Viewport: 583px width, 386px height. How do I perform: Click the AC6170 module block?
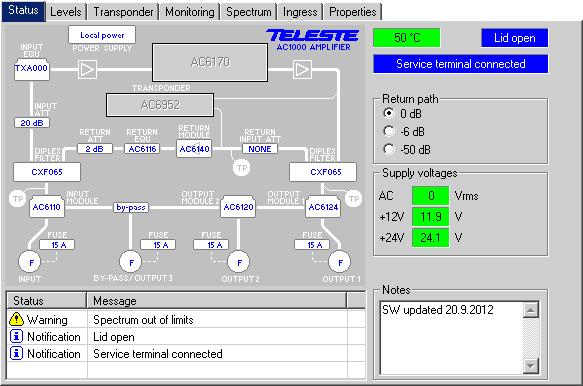[x=210, y=62]
